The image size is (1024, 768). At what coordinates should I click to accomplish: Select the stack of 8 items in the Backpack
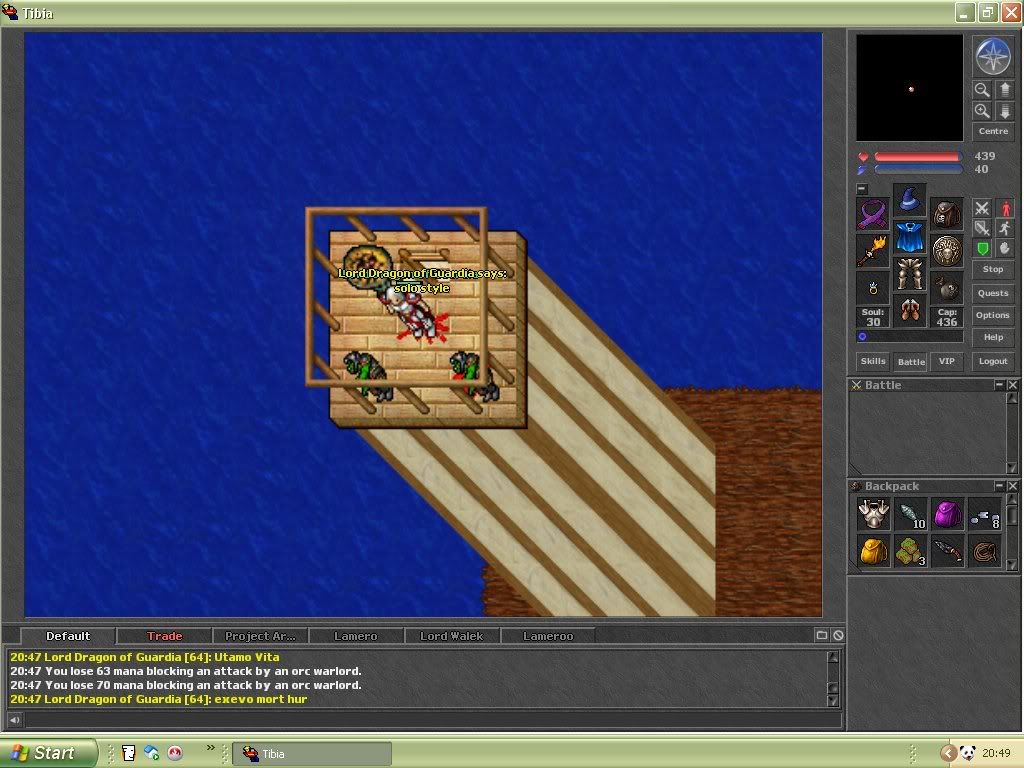click(984, 514)
